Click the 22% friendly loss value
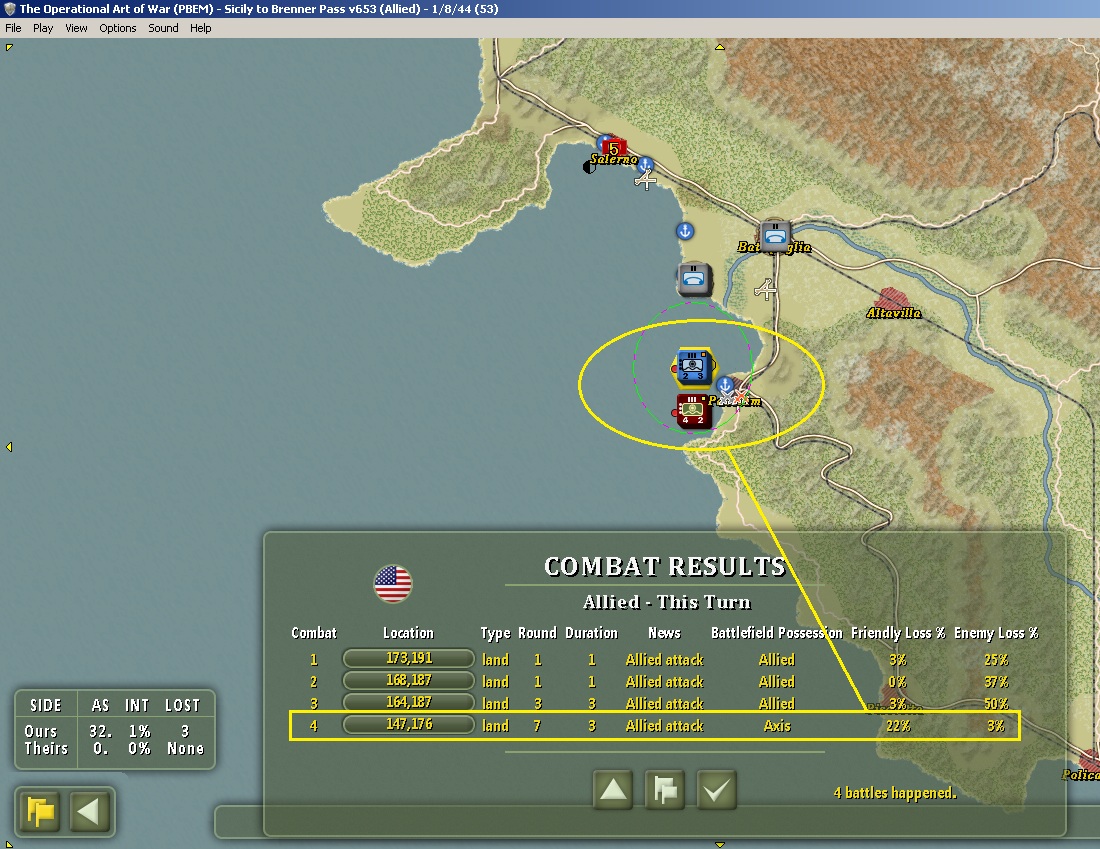 898,726
